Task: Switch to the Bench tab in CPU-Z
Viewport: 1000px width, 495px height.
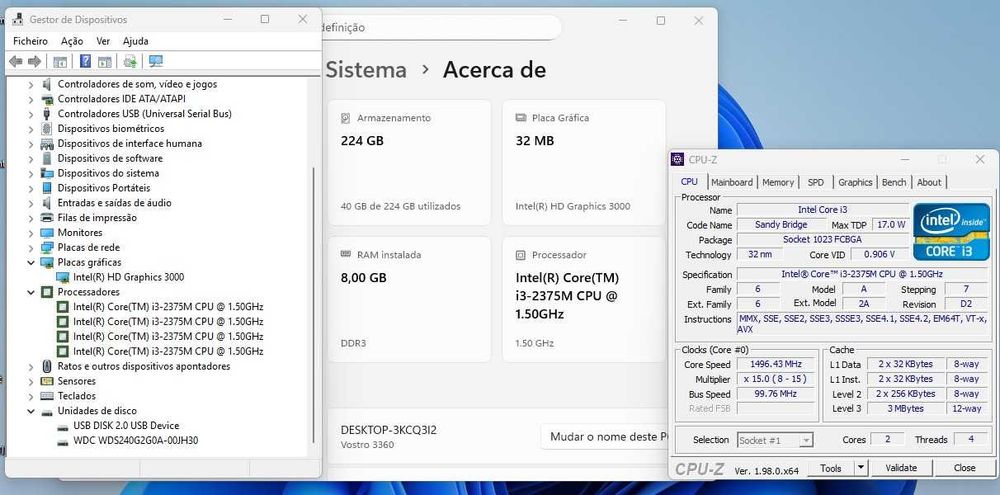Action: pos(894,182)
